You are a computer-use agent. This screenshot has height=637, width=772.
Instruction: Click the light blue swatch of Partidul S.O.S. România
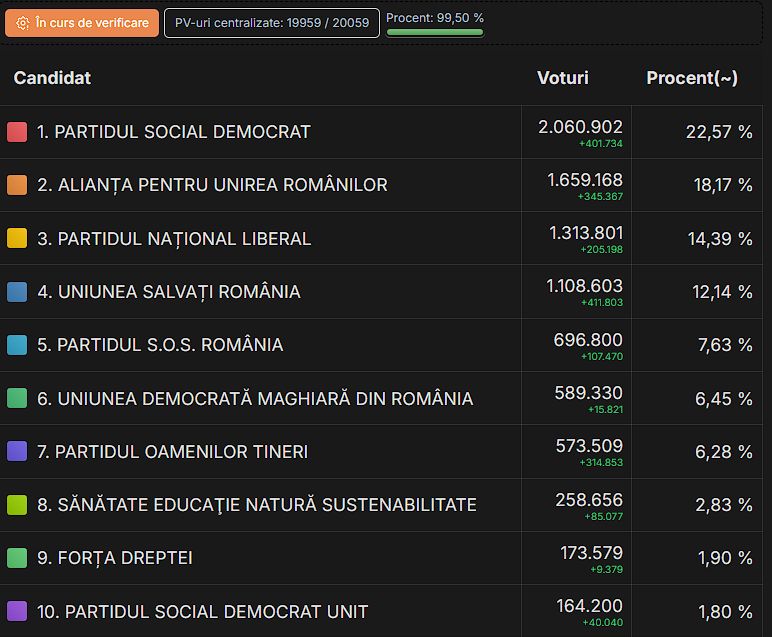[x=17, y=345]
